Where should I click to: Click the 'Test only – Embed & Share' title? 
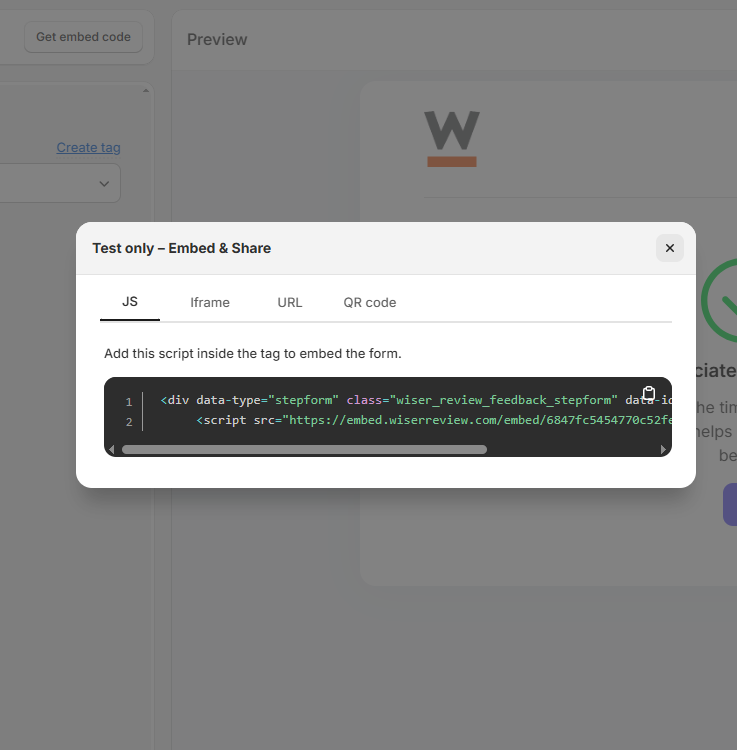pos(181,248)
